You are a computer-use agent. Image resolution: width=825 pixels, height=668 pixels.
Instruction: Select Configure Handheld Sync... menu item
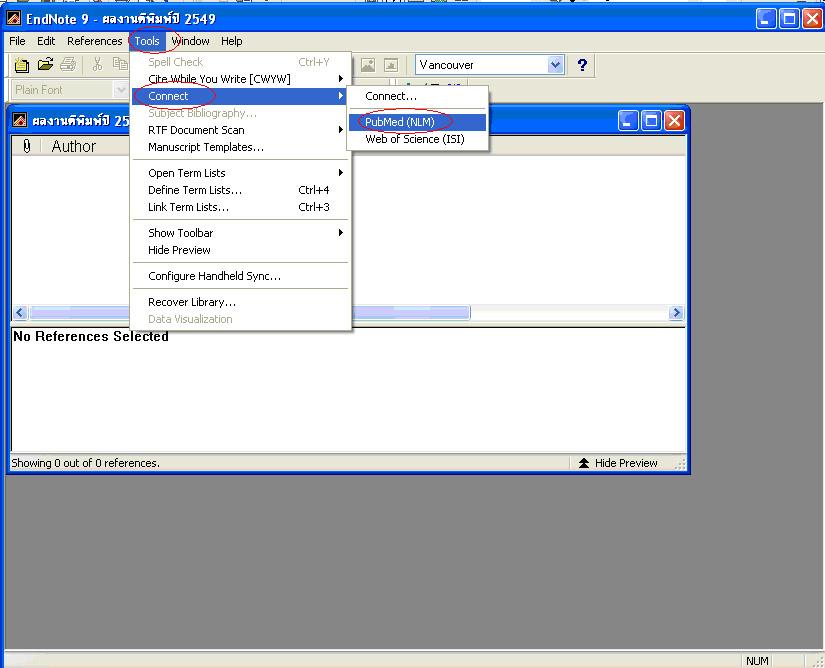pos(240,276)
